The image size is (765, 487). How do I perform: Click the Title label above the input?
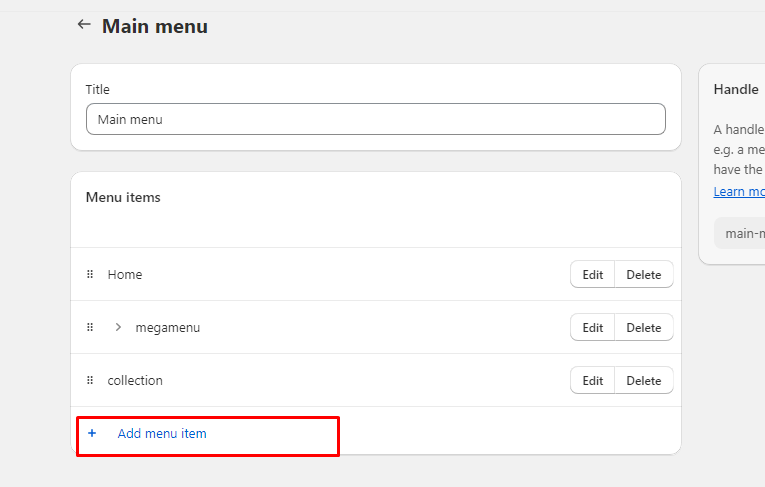point(98,89)
